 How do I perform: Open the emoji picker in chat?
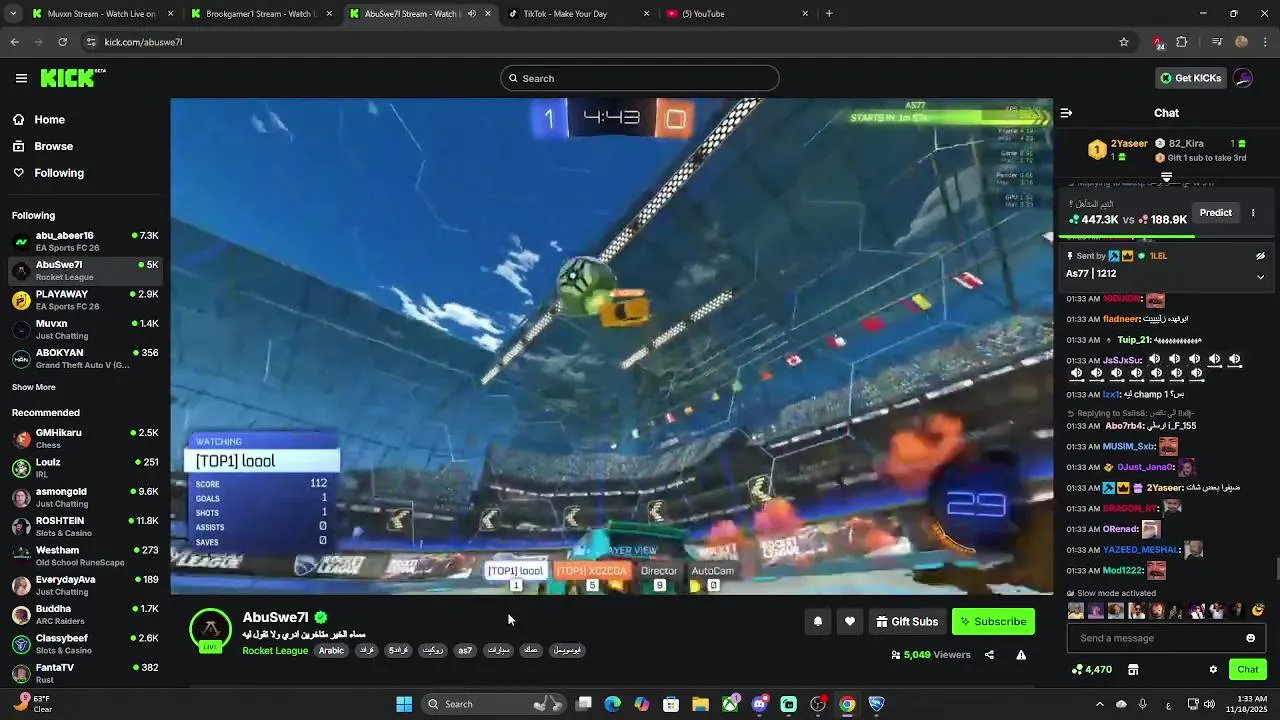pyautogui.click(x=1250, y=638)
